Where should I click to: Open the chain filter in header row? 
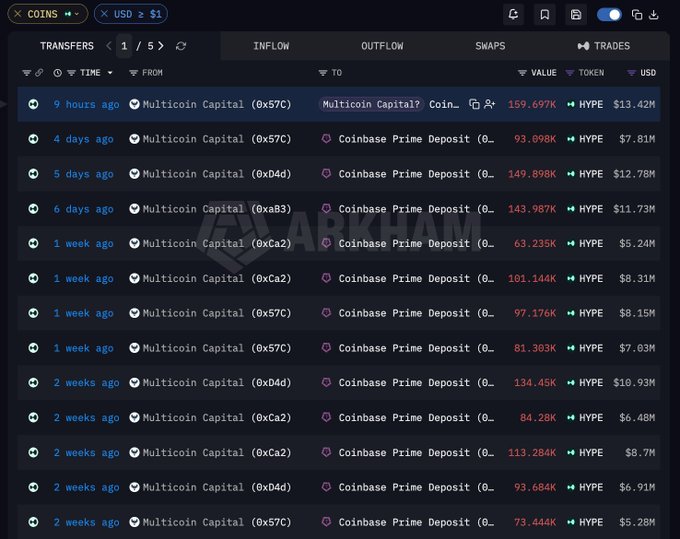(26, 72)
